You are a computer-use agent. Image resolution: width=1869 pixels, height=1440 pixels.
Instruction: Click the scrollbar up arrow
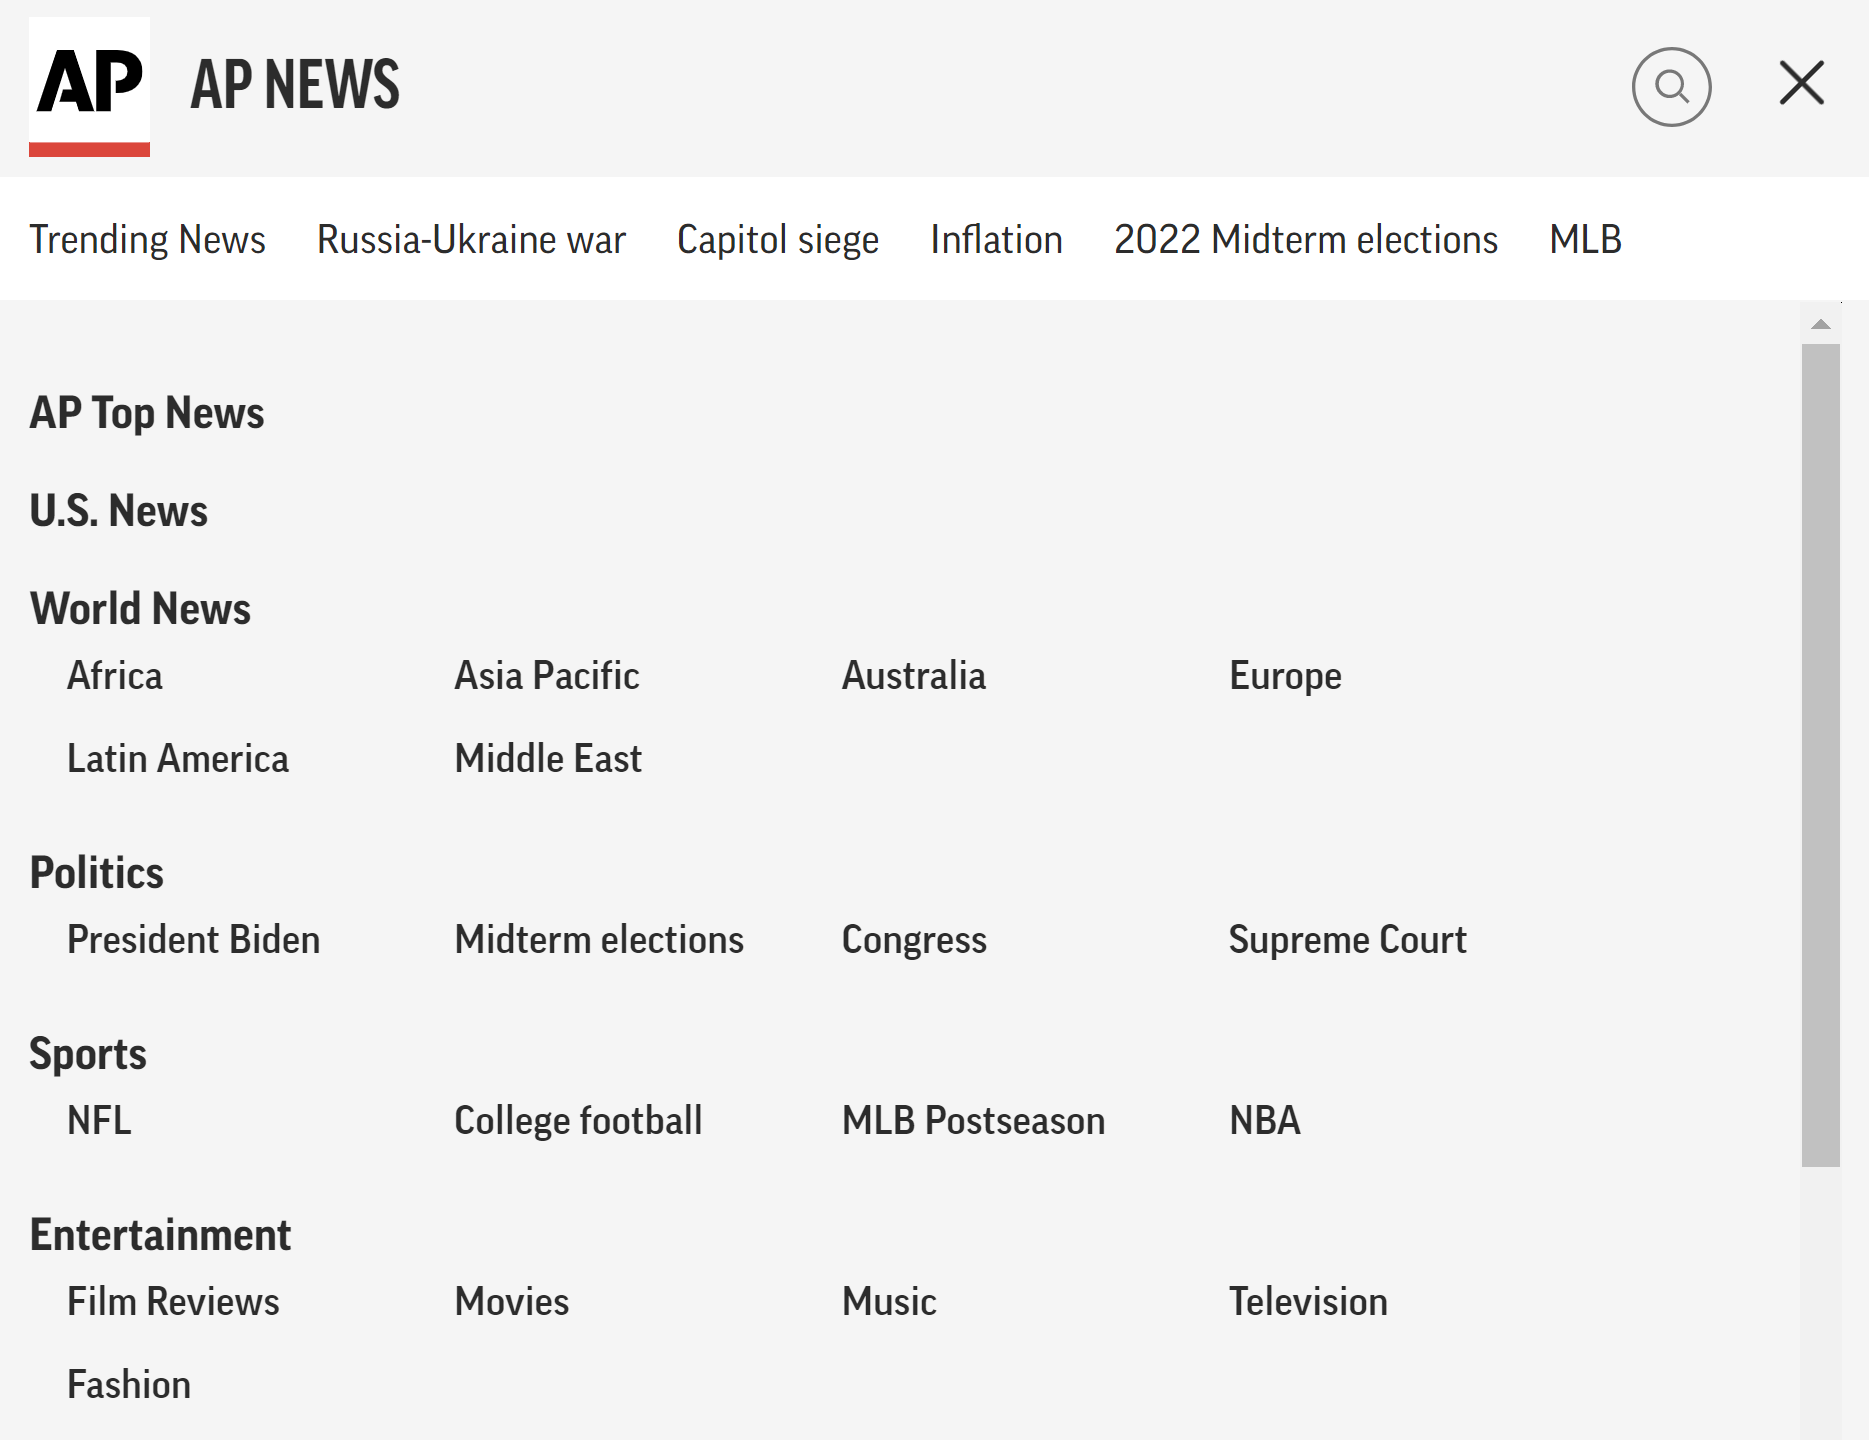point(1820,324)
